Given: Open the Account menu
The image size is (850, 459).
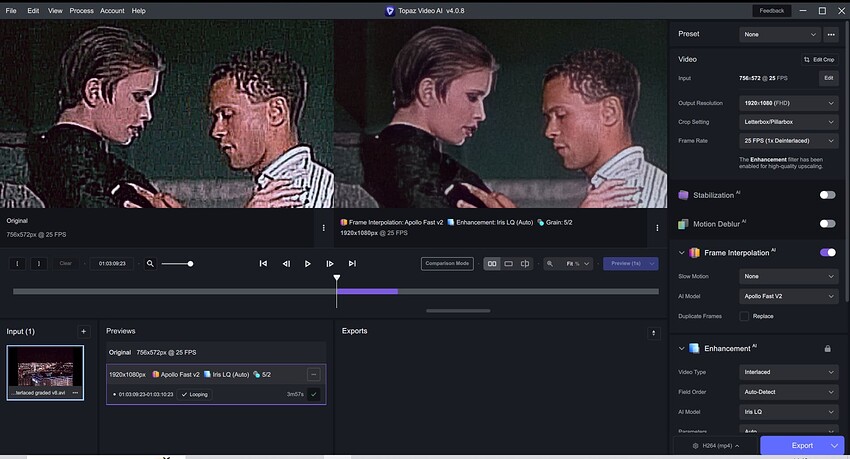Looking at the screenshot, I should (x=112, y=10).
